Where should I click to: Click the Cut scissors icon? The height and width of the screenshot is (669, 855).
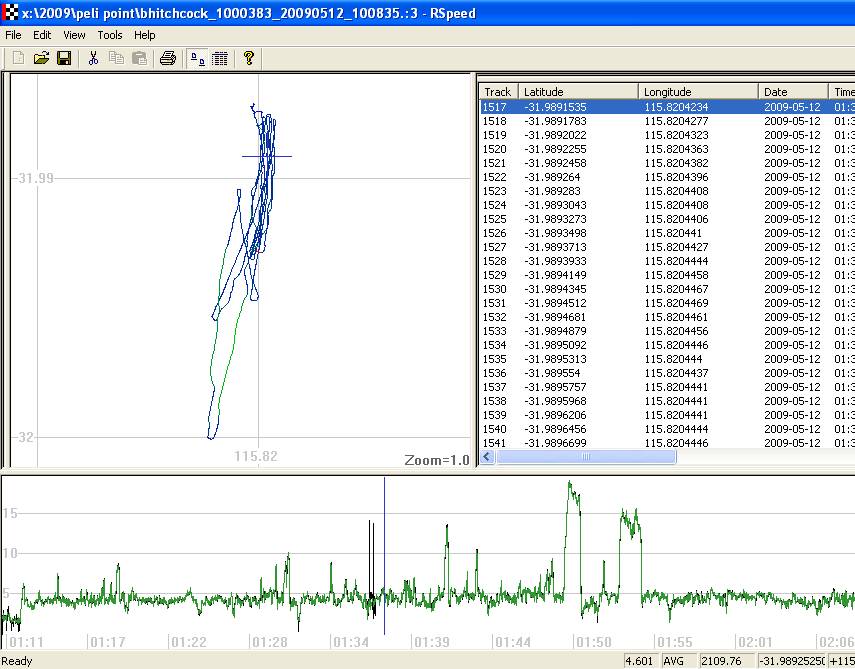click(93, 59)
